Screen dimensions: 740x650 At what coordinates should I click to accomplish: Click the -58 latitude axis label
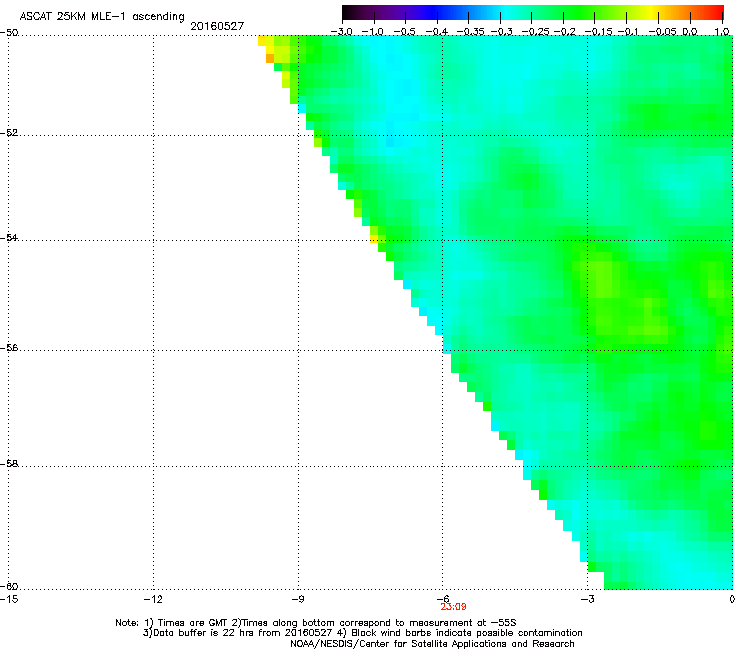(9, 464)
